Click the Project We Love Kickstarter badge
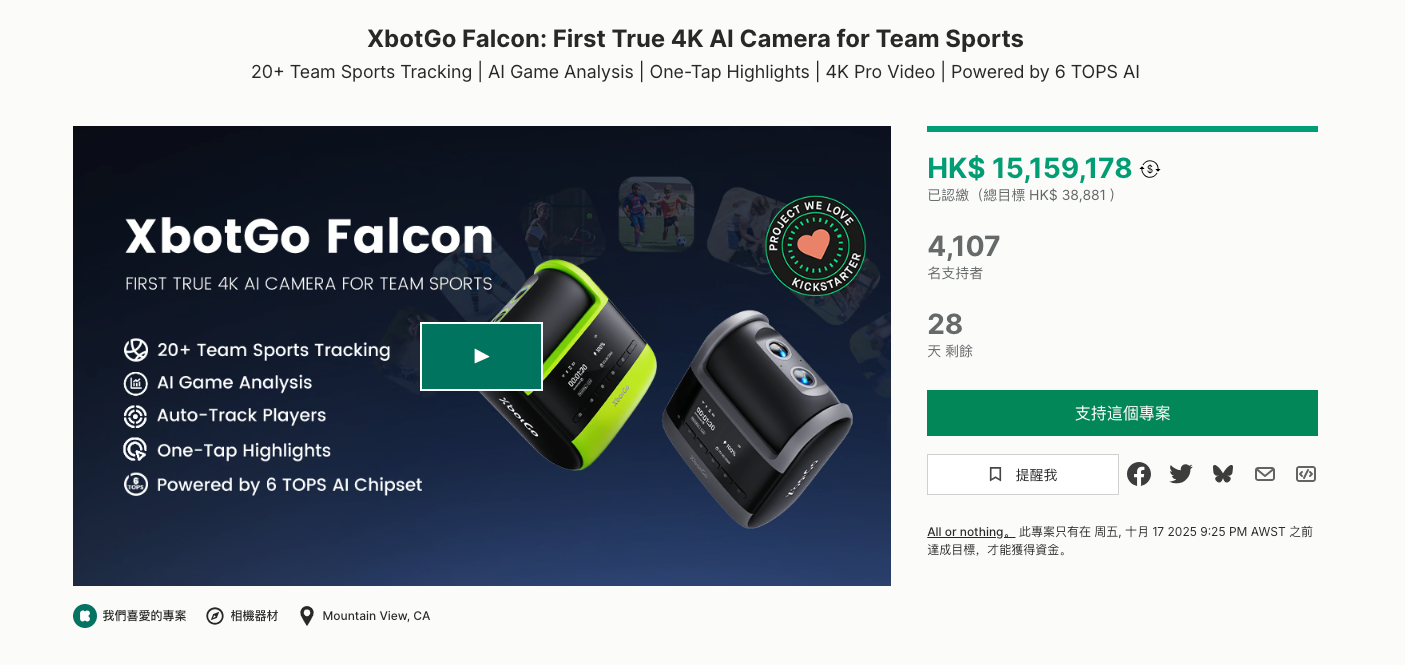 click(815, 246)
